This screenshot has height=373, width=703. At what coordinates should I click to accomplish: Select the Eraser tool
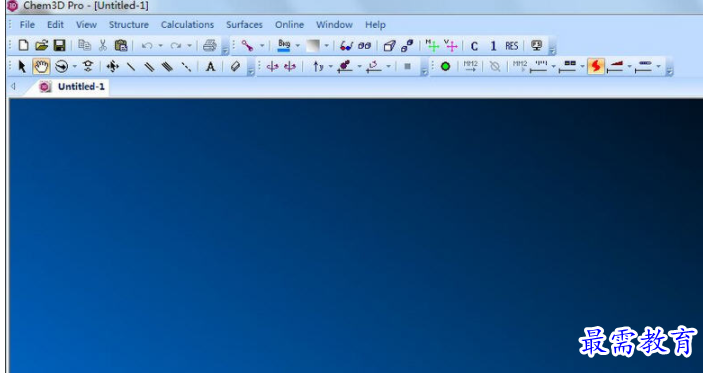point(236,66)
